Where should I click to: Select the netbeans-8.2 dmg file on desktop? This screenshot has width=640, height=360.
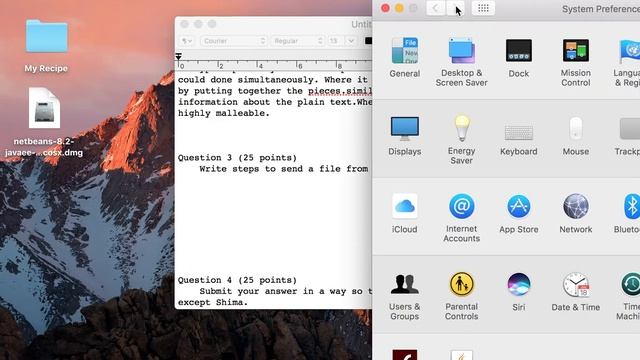pos(44,122)
